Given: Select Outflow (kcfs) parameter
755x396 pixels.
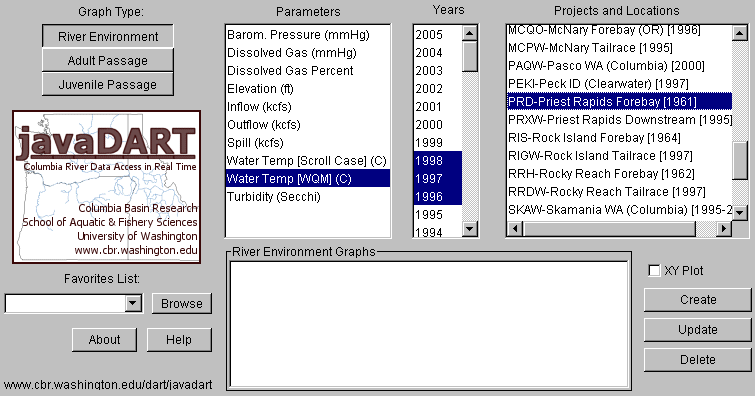Looking at the screenshot, I should (x=308, y=125).
